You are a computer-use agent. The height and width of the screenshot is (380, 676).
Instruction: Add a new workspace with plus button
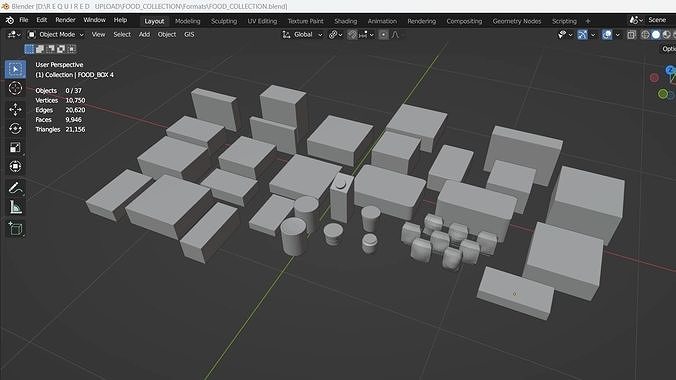pos(588,21)
